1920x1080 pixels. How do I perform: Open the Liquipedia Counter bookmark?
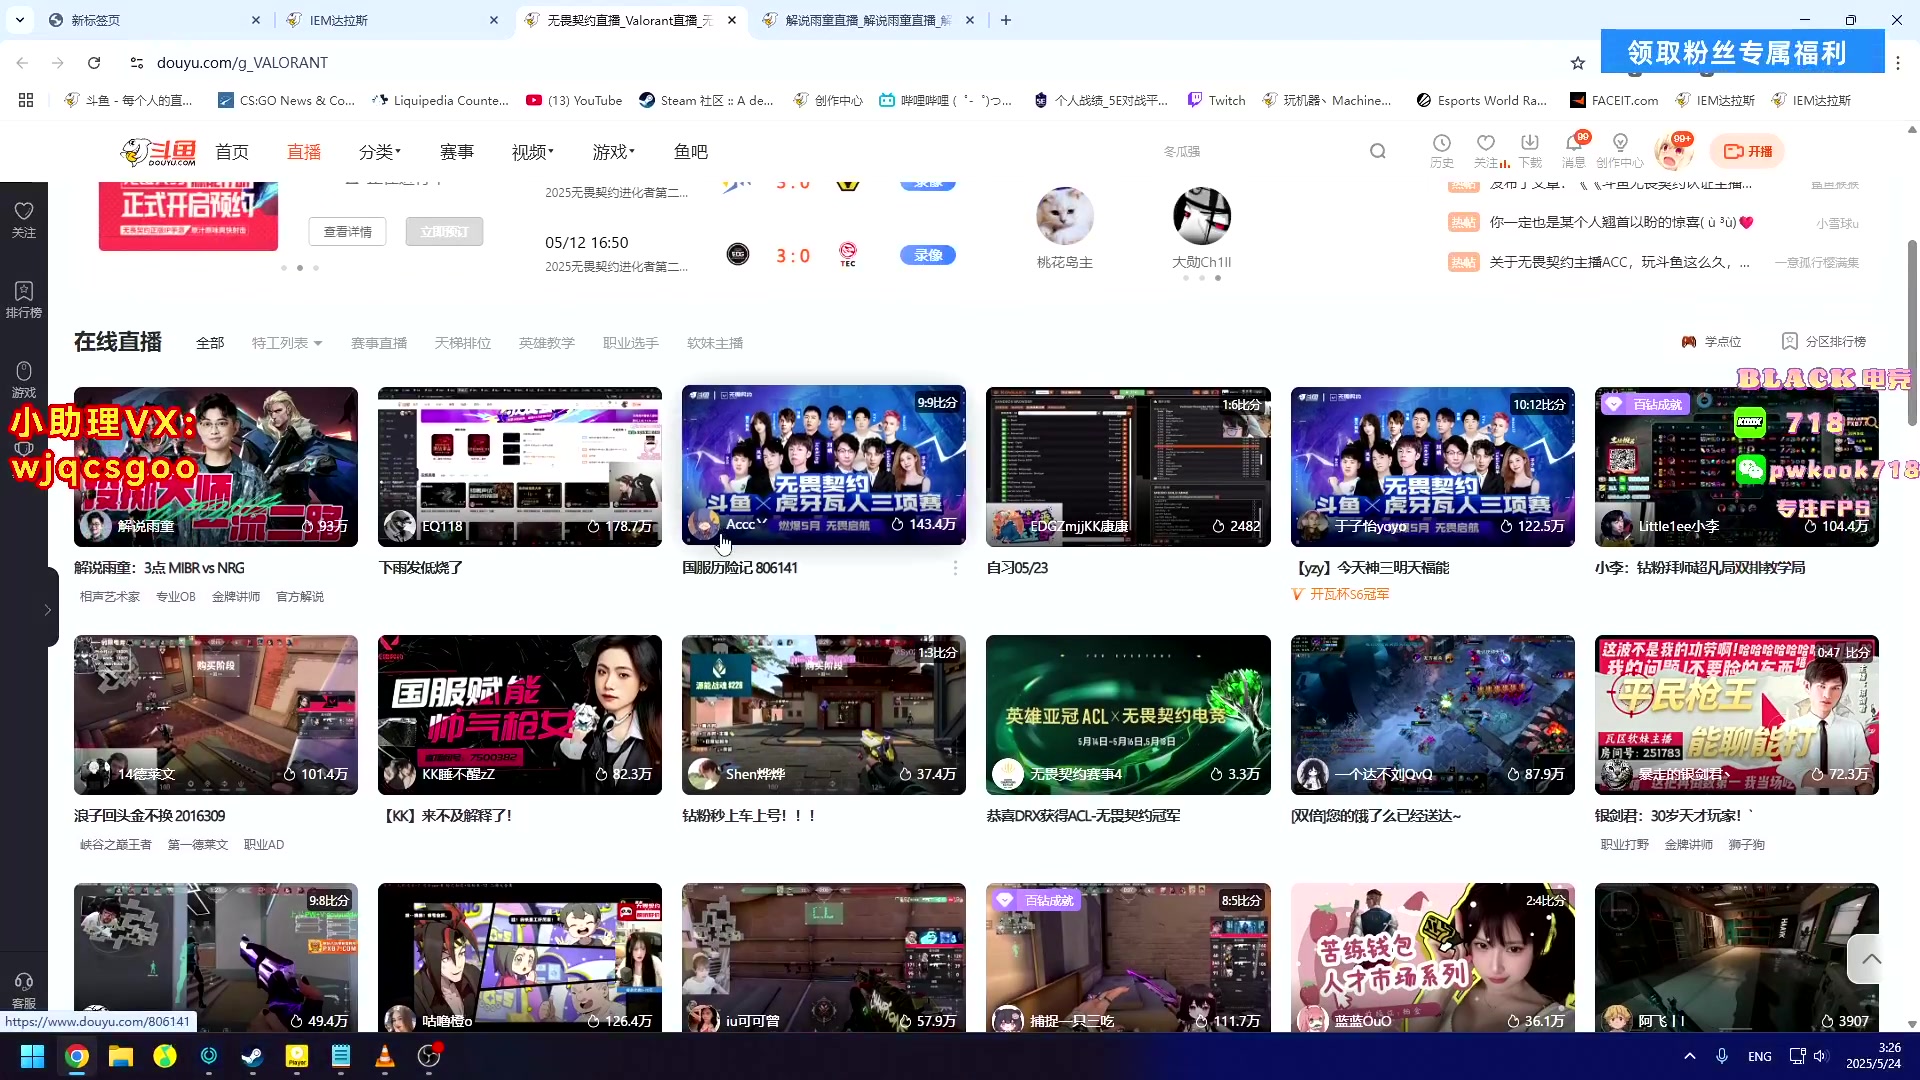coord(440,100)
